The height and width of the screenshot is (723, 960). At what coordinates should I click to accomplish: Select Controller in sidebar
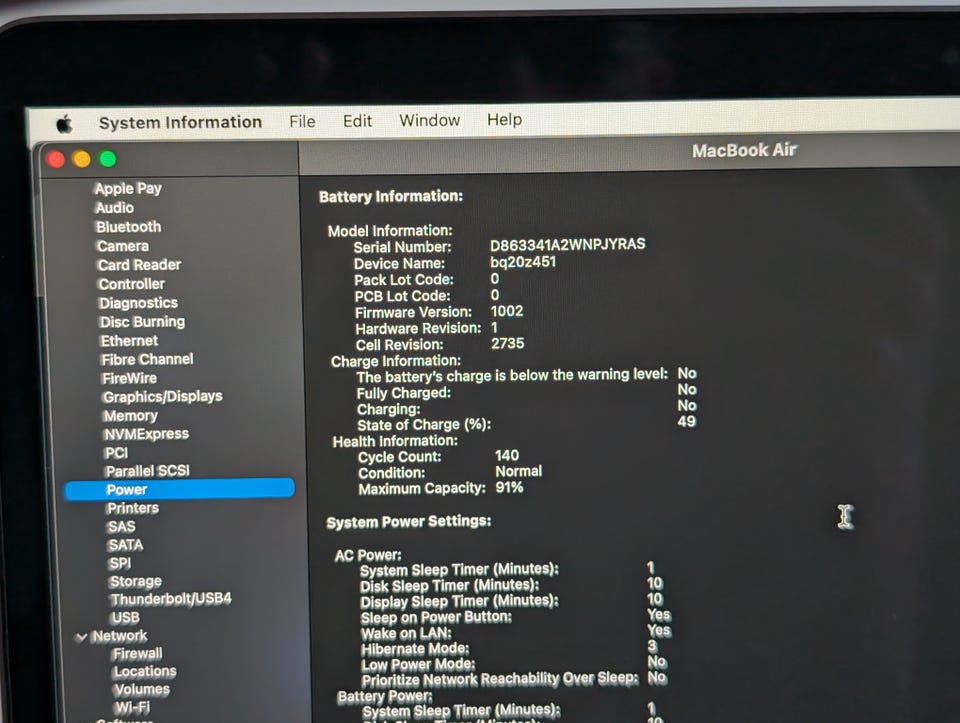tap(132, 284)
